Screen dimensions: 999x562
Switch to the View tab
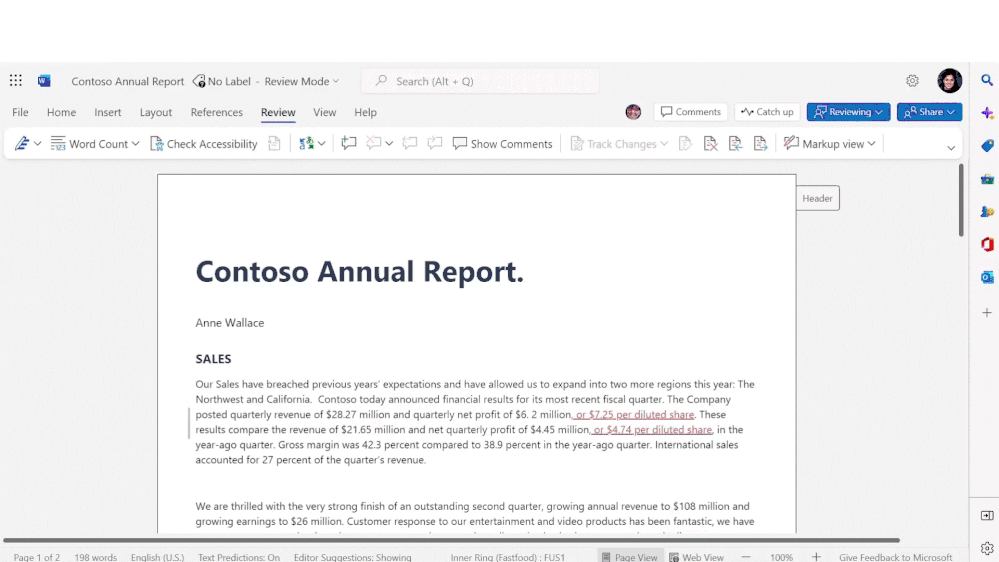(x=324, y=112)
